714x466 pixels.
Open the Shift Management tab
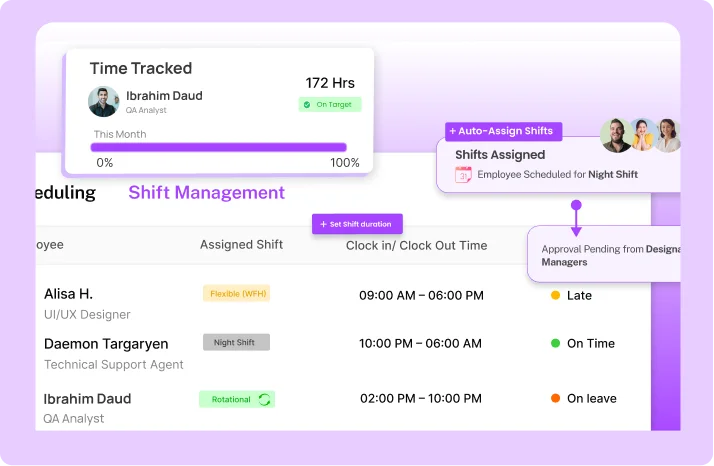coord(206,193)
